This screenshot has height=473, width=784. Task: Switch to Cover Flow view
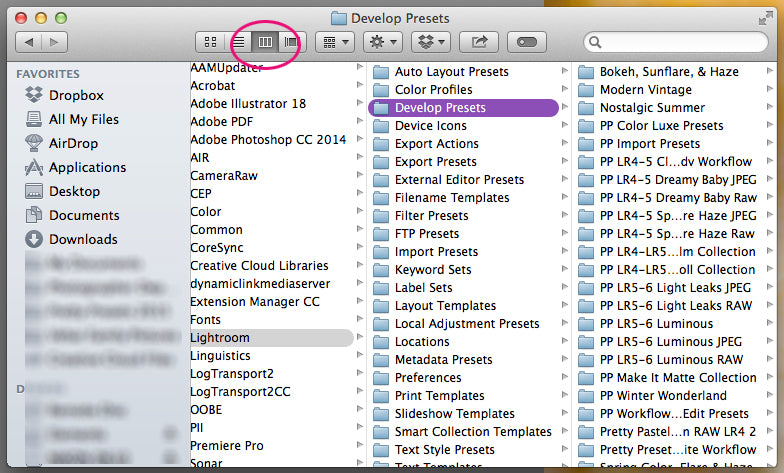[291, 42]
